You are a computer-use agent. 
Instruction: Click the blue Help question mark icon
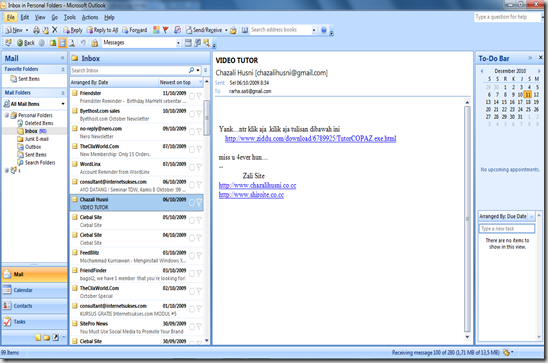(324, 30)
